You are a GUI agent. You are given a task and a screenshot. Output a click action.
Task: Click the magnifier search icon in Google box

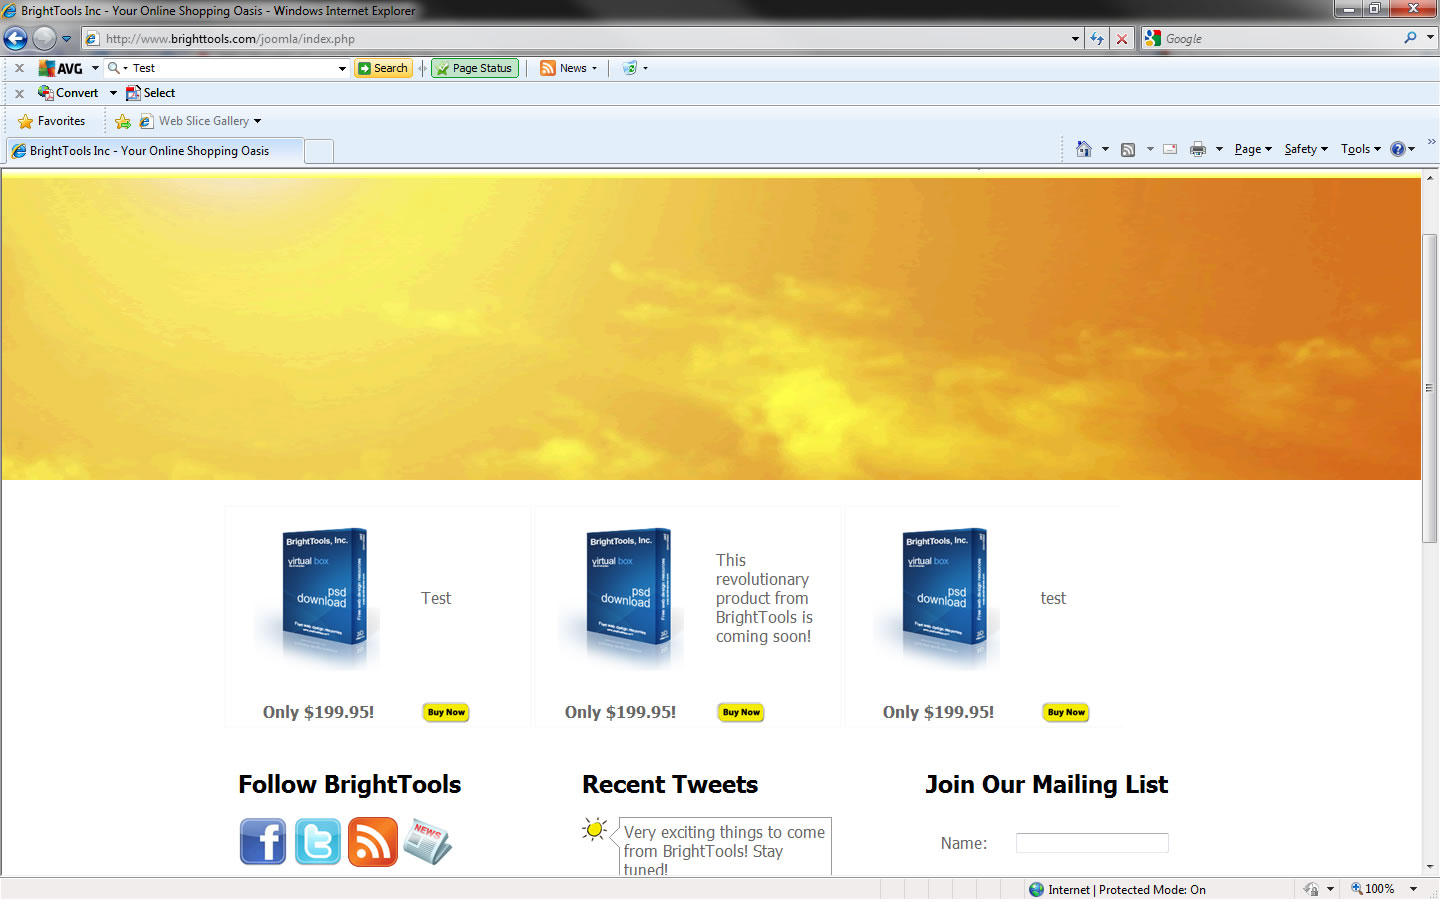(1410, 38)
